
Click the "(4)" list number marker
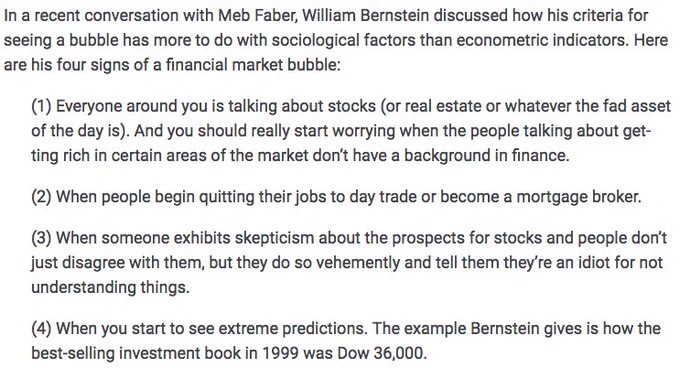[41, 329]
